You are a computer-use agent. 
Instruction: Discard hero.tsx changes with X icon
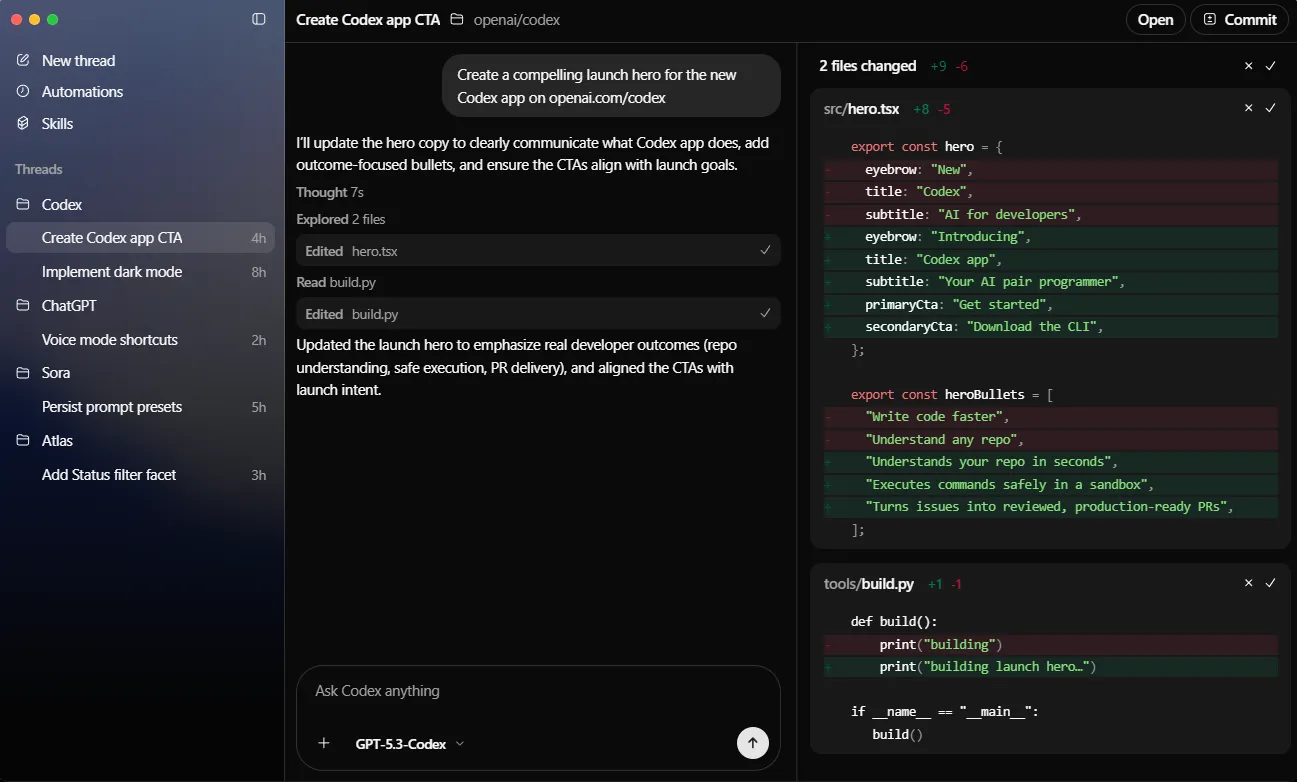point(1248,108)
